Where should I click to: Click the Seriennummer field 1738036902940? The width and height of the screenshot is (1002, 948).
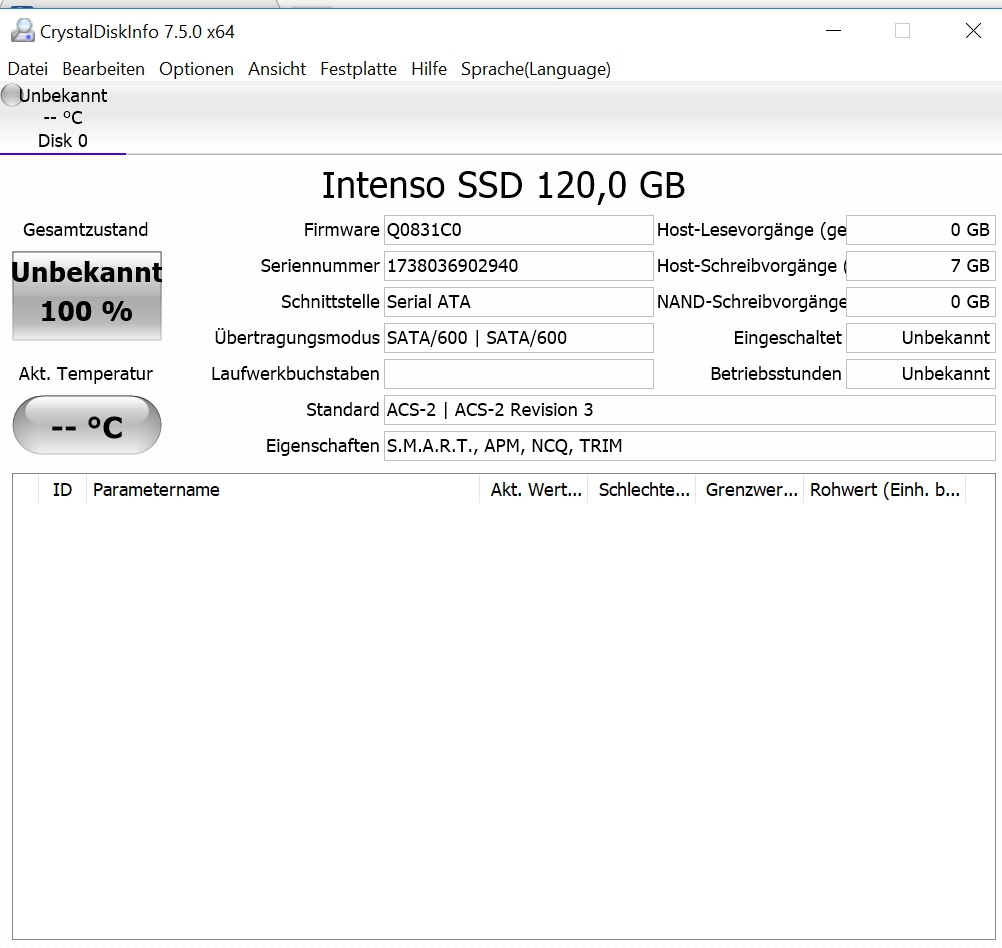tap(518, 266)
